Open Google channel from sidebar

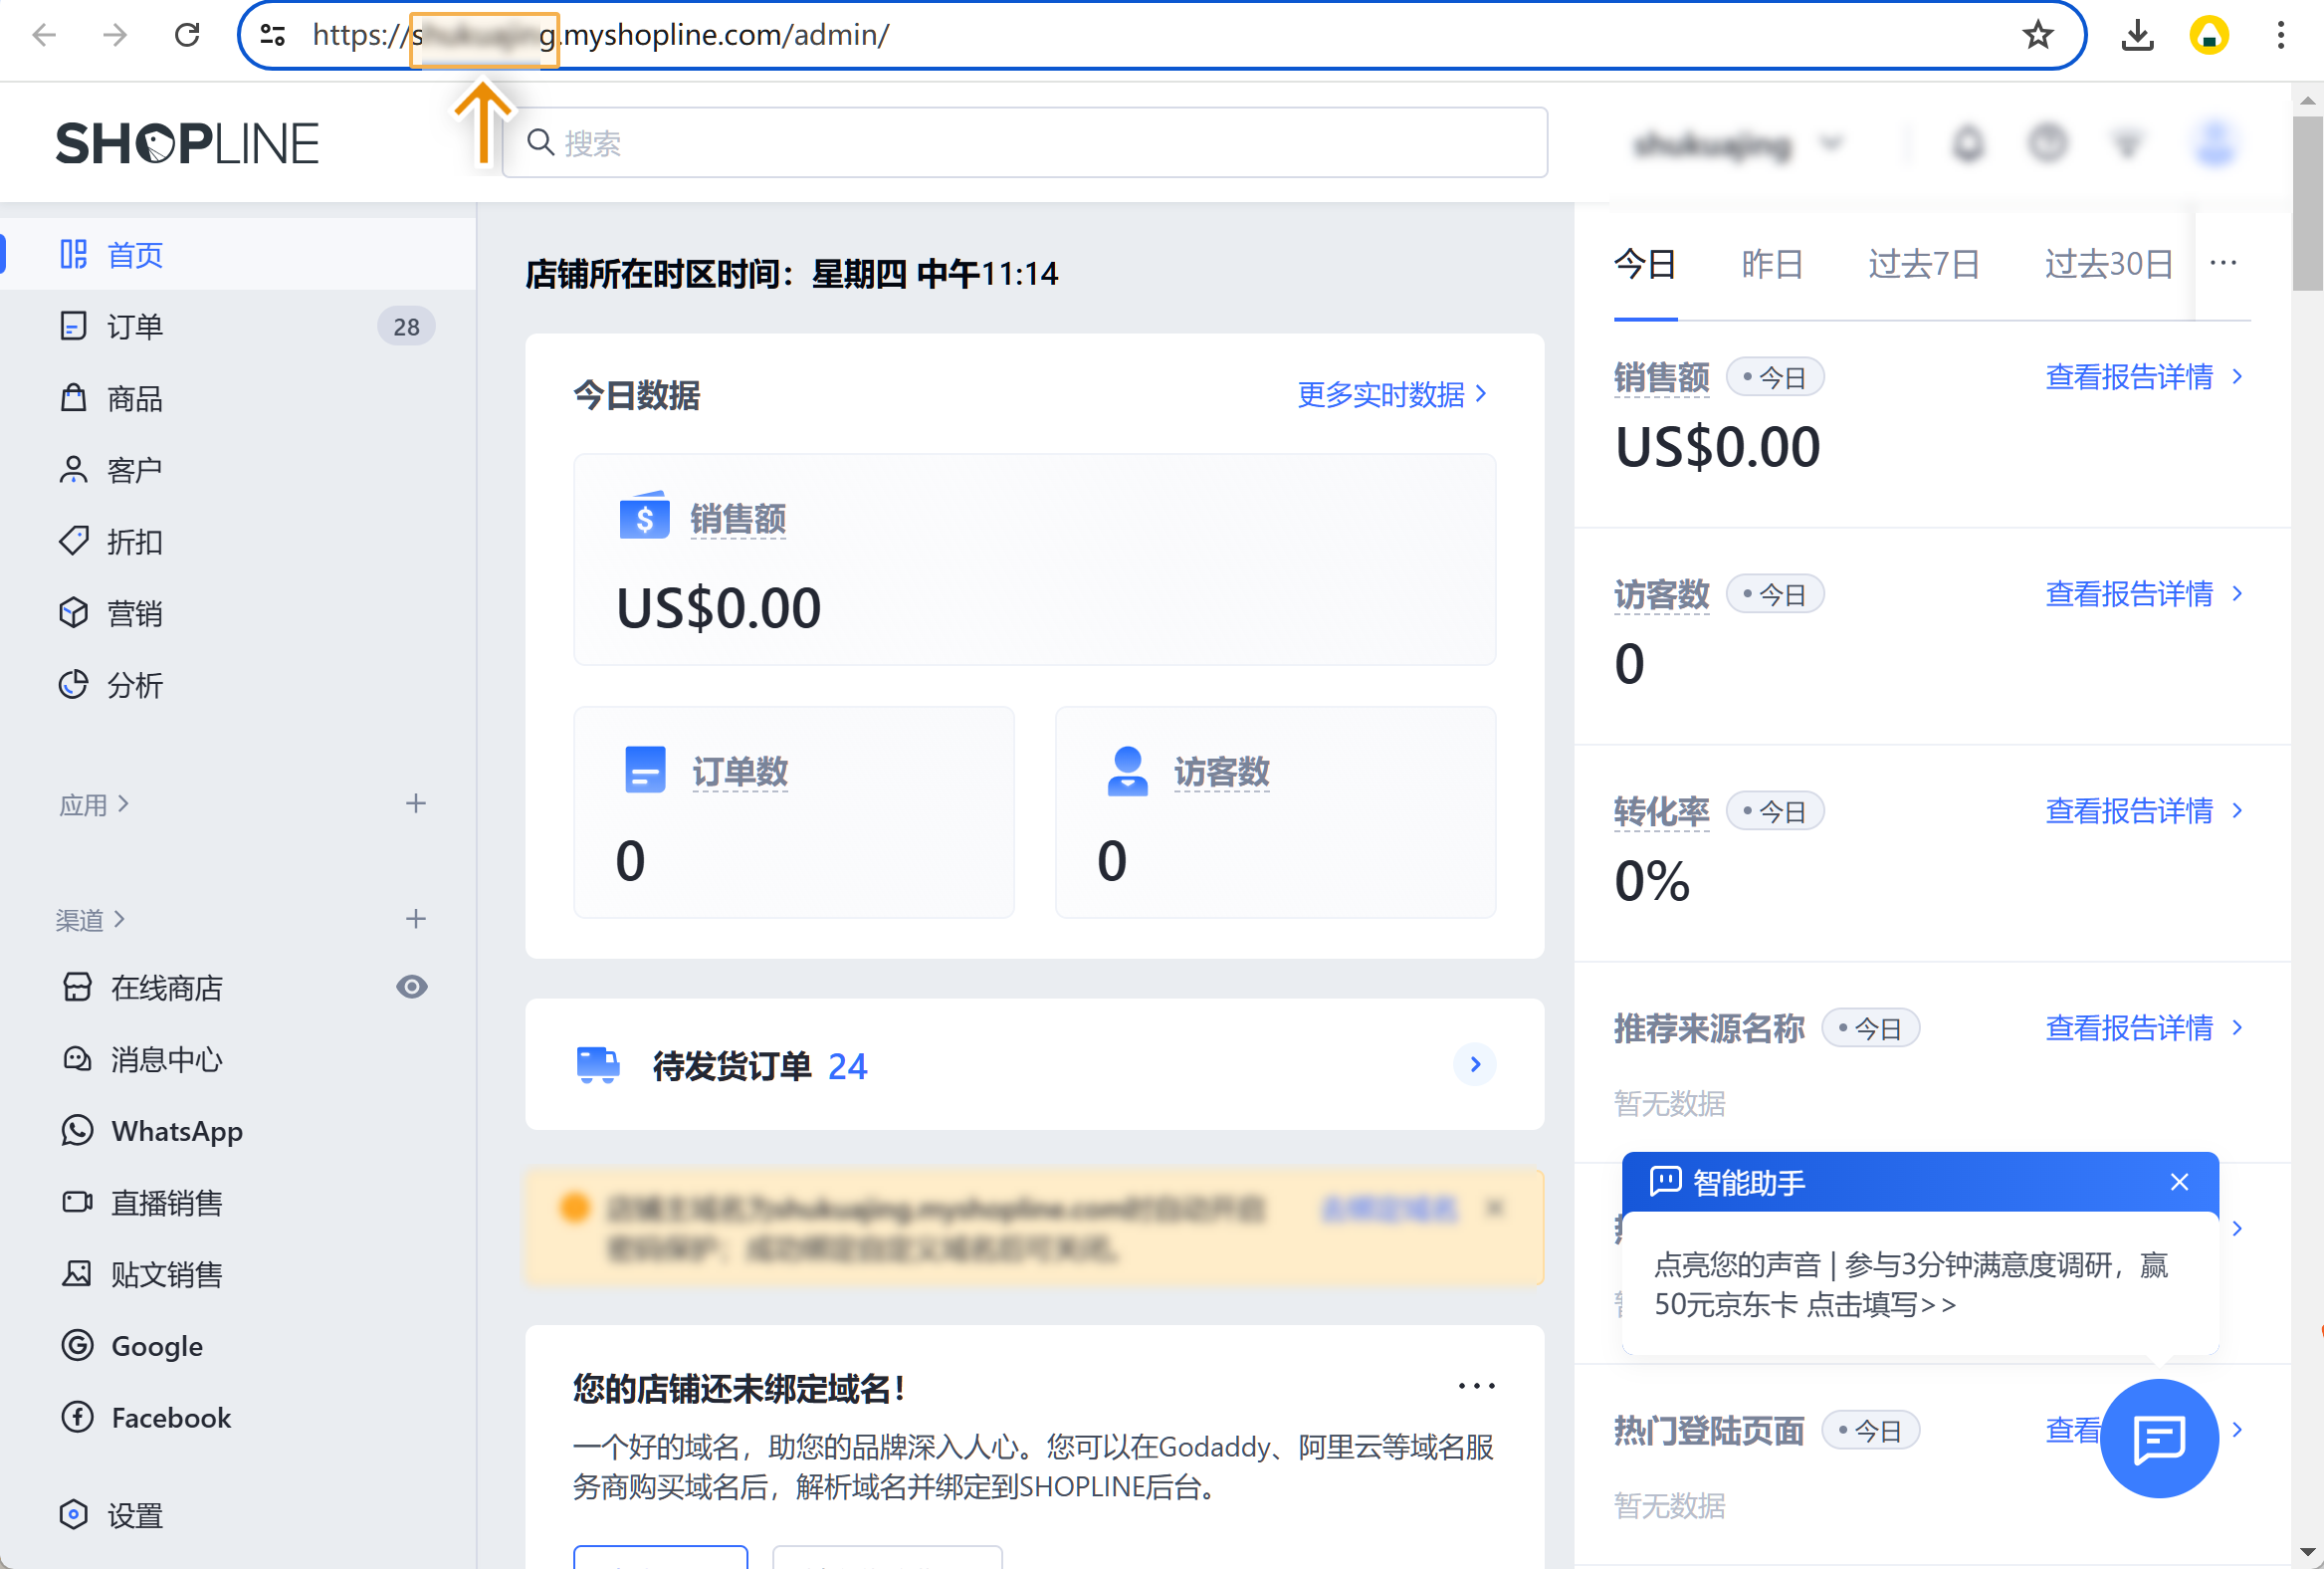(156, 1346)
